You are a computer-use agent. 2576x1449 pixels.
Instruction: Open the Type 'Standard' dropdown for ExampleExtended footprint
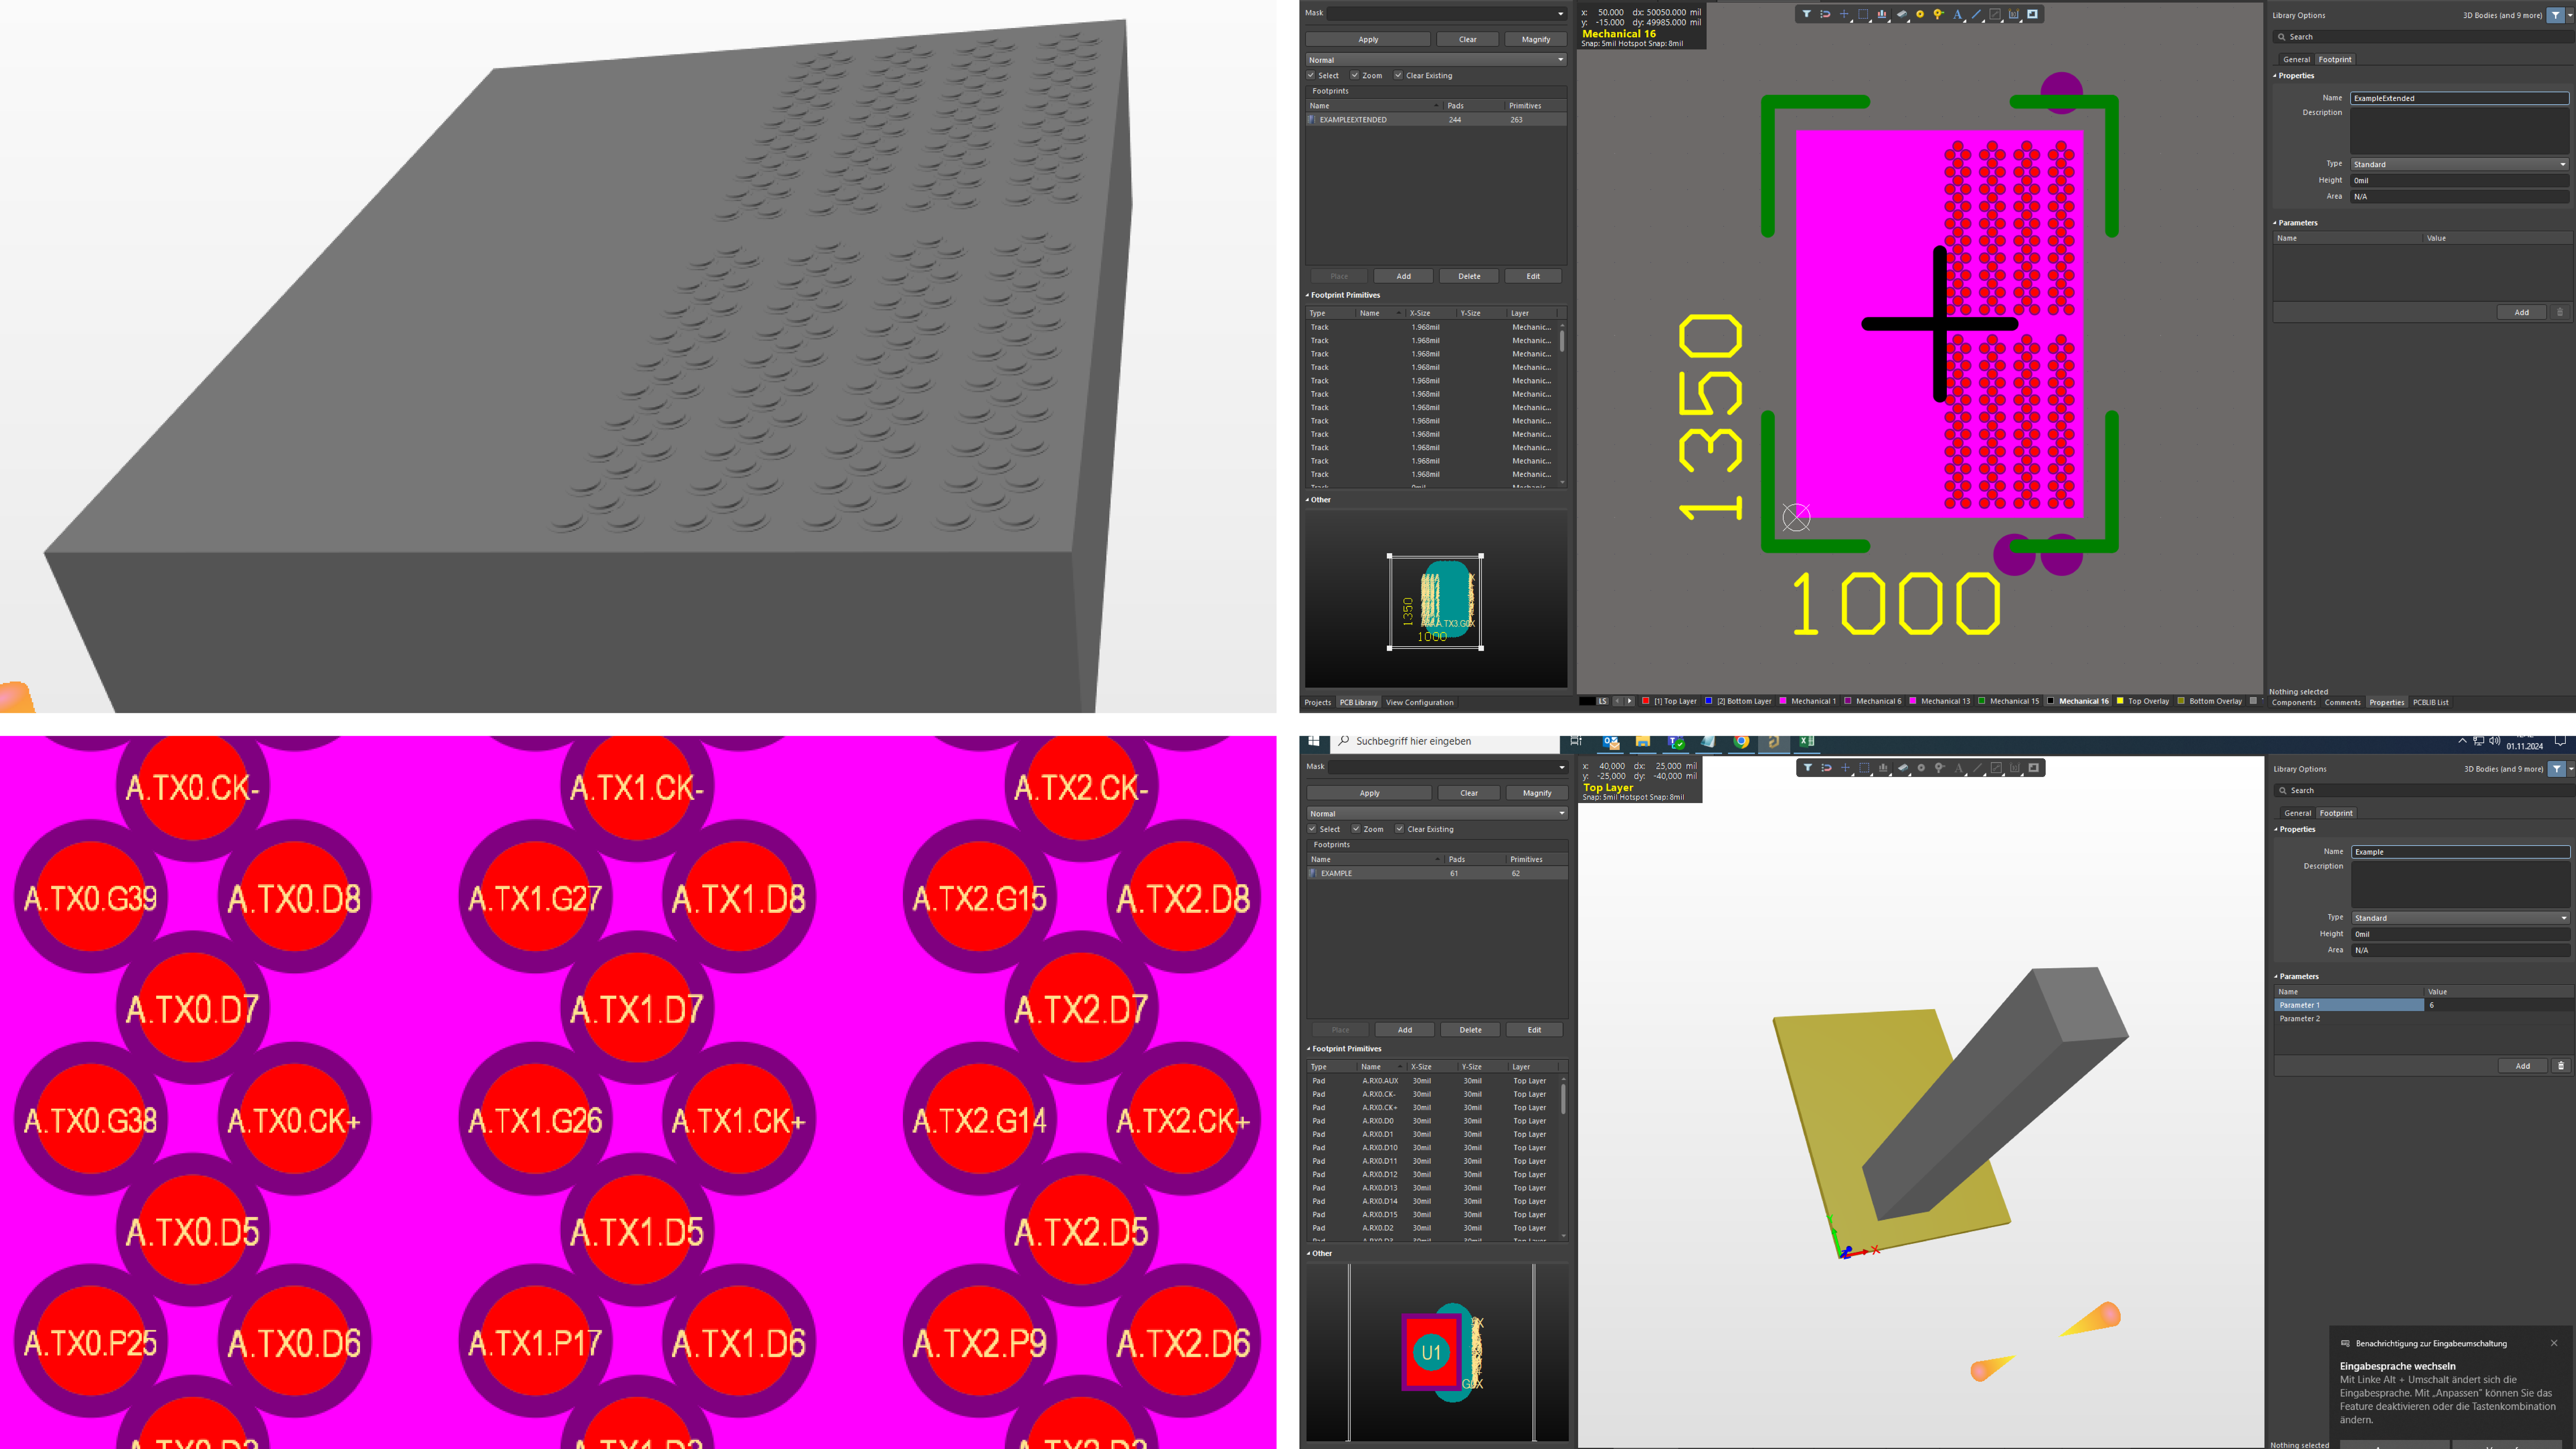2459,164
